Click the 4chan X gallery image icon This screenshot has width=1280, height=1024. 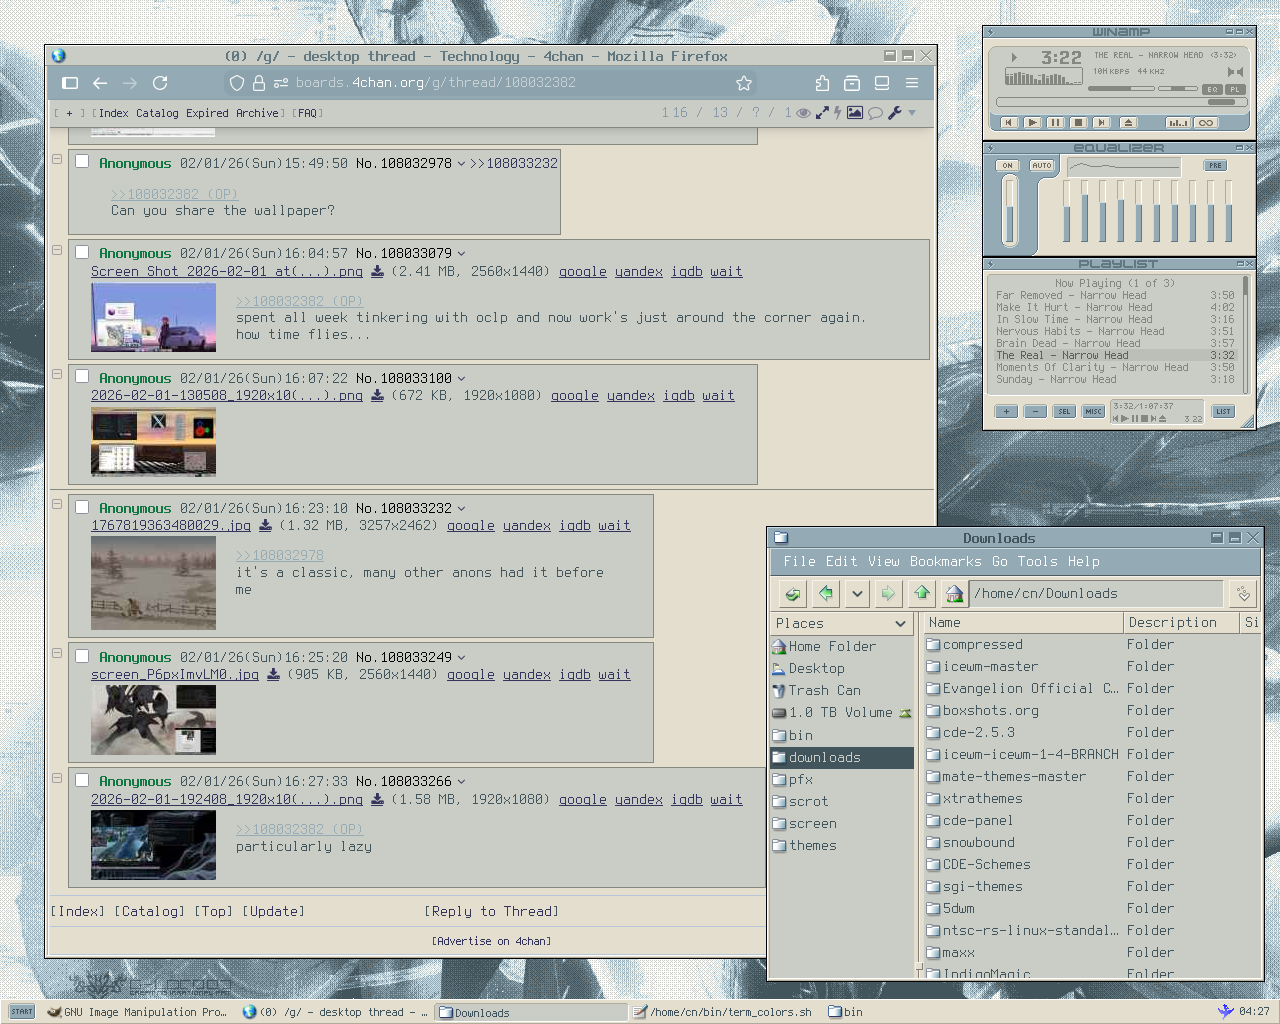click(855, 113)
